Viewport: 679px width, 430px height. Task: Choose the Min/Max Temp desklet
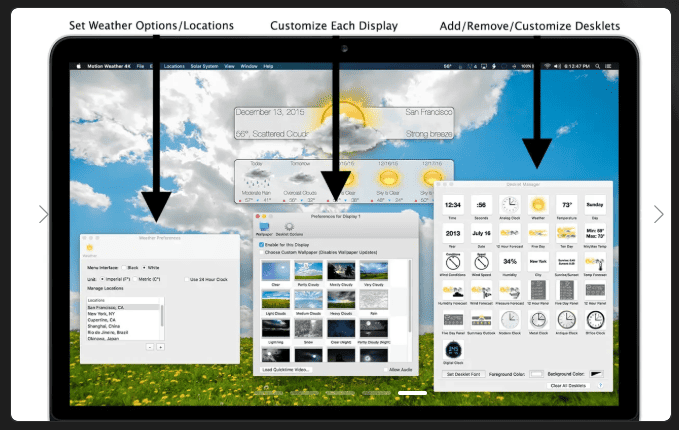(x=595, y=233)
